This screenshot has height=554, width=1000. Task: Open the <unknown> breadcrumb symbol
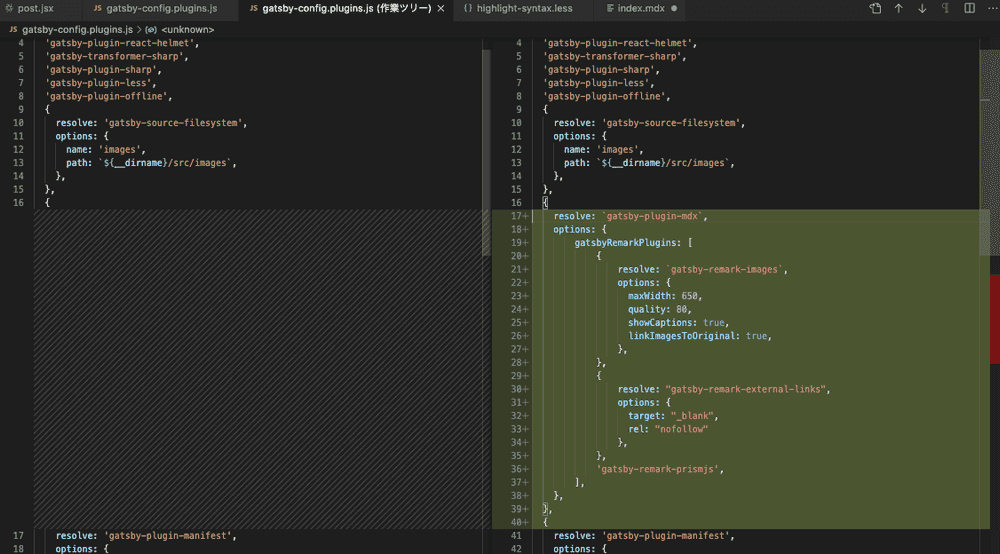[188, 29]
